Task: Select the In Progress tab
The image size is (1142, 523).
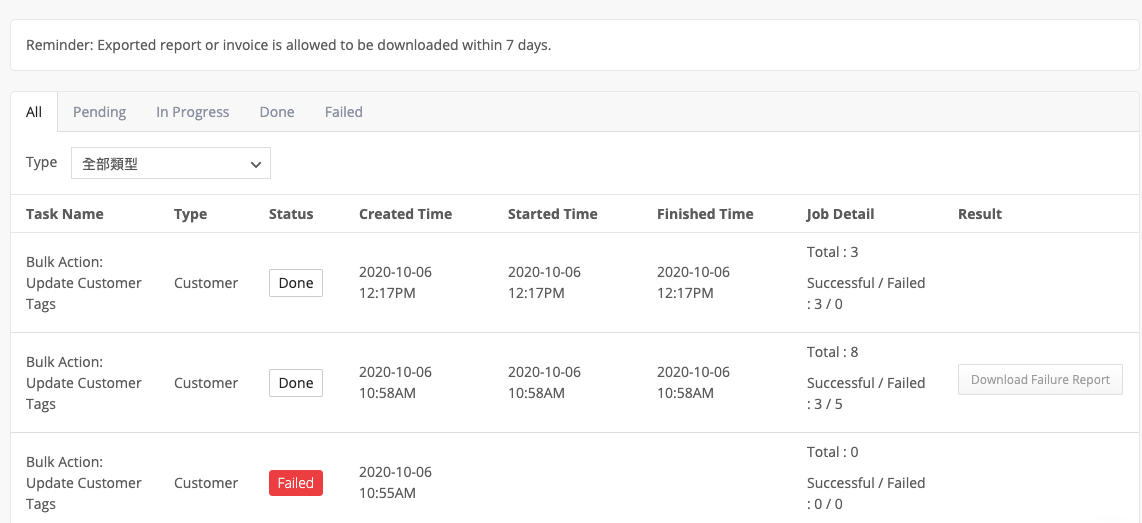Action: click(192, 112)
